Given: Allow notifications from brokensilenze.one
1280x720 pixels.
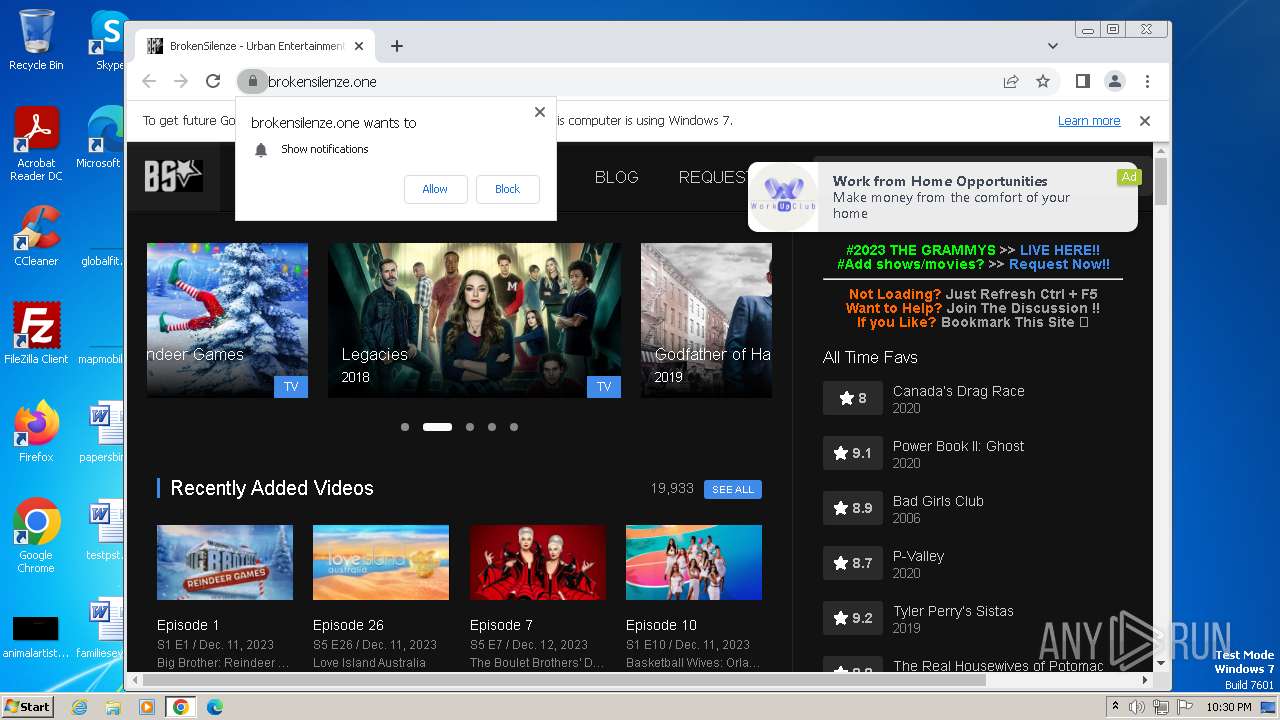Looking at the screenshot, I should [435, 189].
